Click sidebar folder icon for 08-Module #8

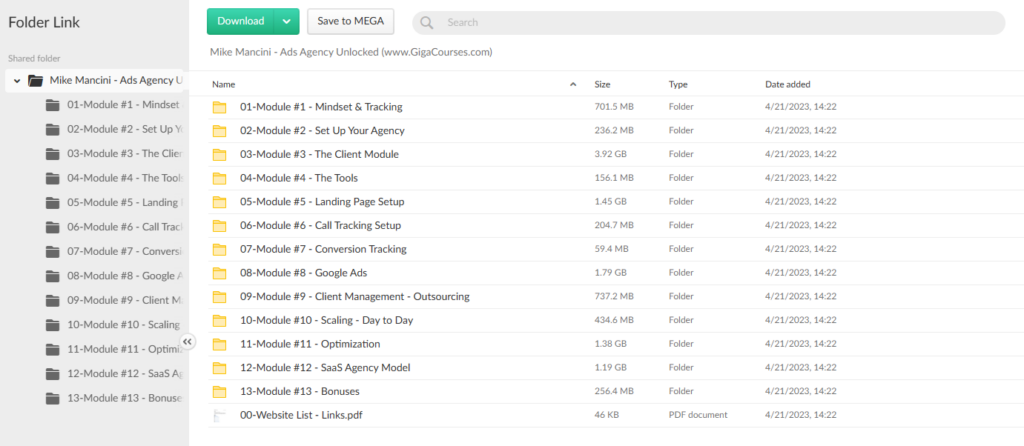tap(53, 276)
